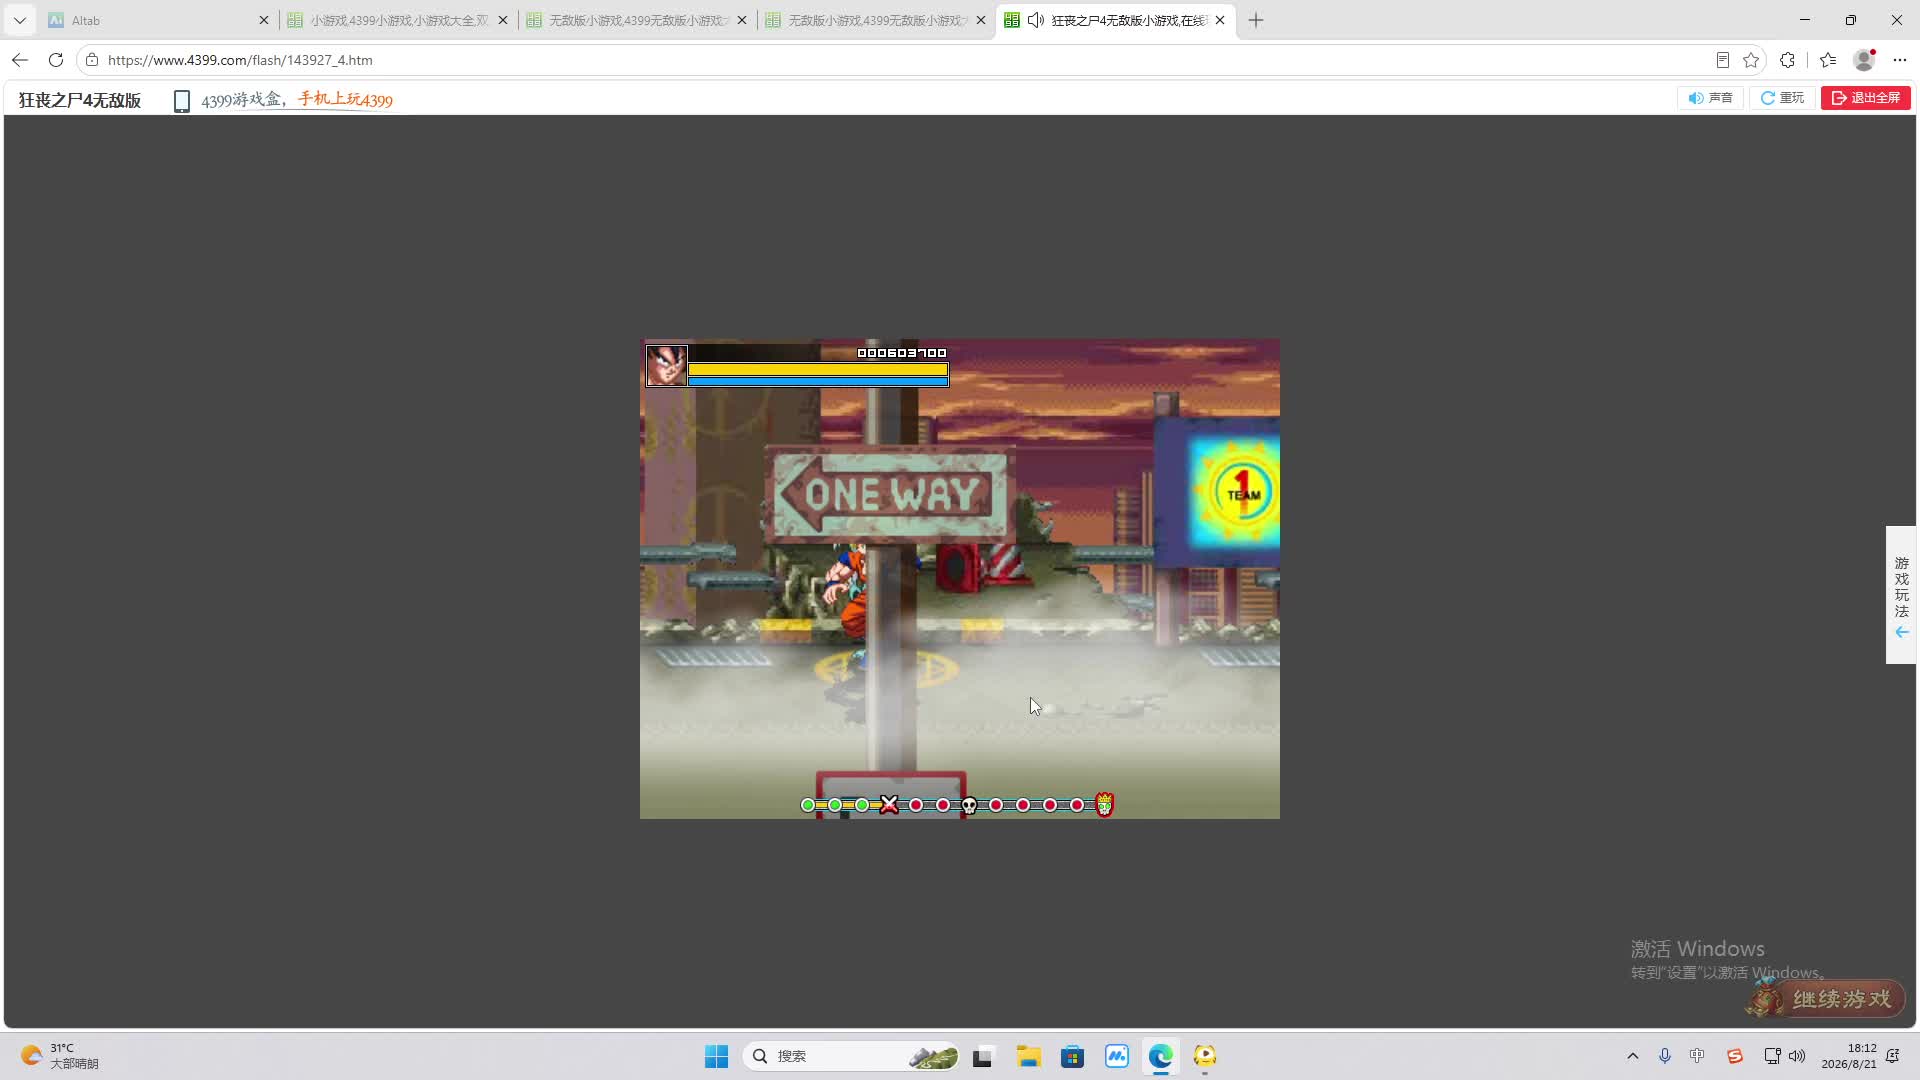Refresh the current page
Image resolution: width=1920 pixels, height=1080 pixels.
tap(56, 60)
